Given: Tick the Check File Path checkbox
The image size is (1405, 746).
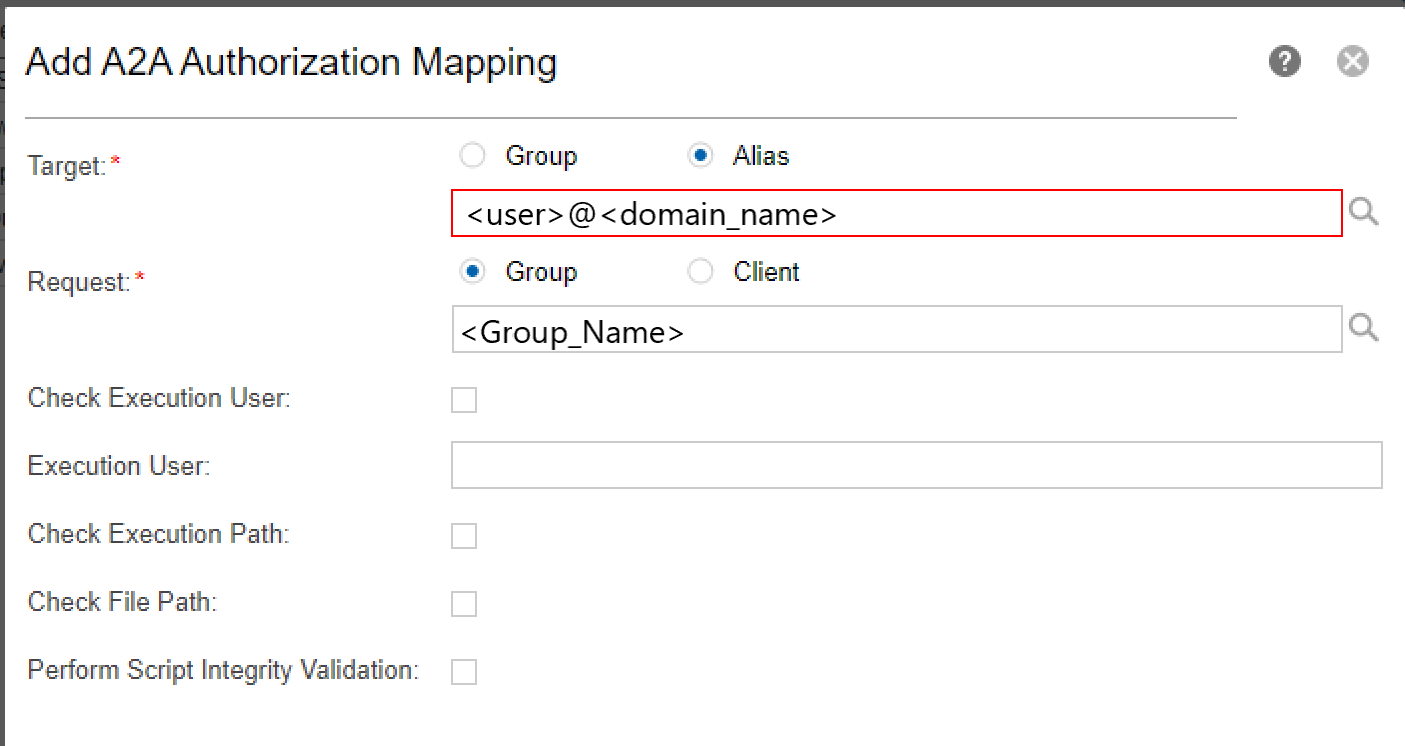Looking at the screenshot, I should [464, 604].
